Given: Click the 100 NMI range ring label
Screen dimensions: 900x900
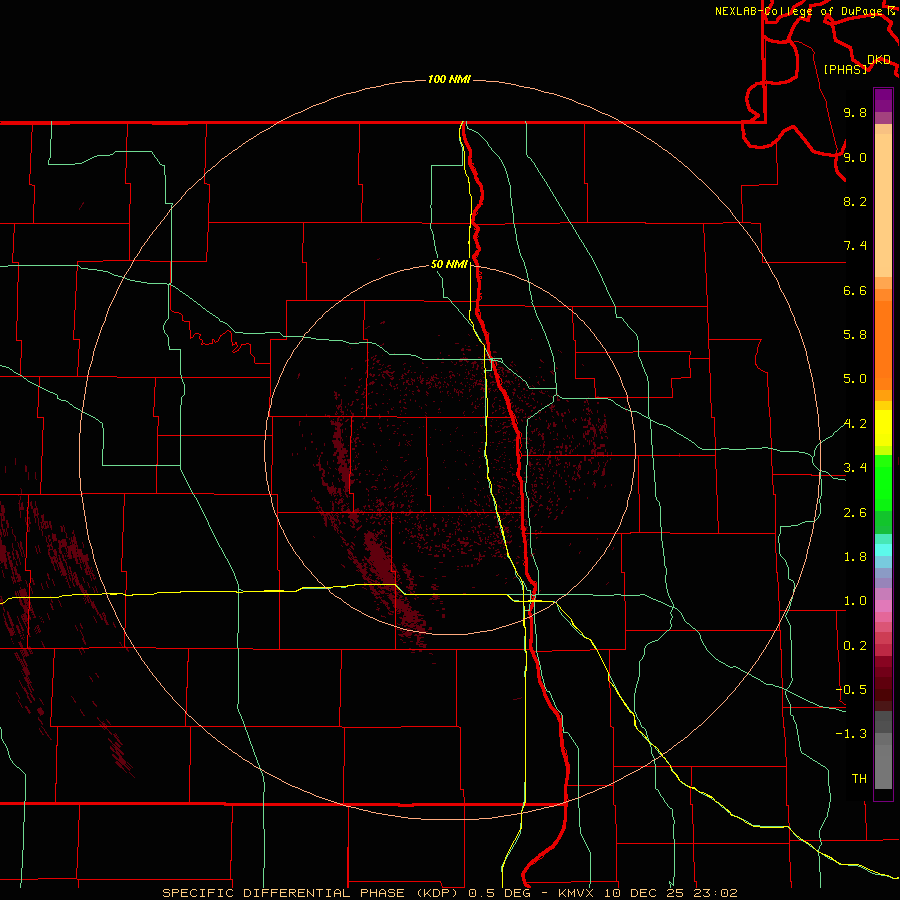Looking at the screenshot, I should pyautogui.click(x=449, y=79).
